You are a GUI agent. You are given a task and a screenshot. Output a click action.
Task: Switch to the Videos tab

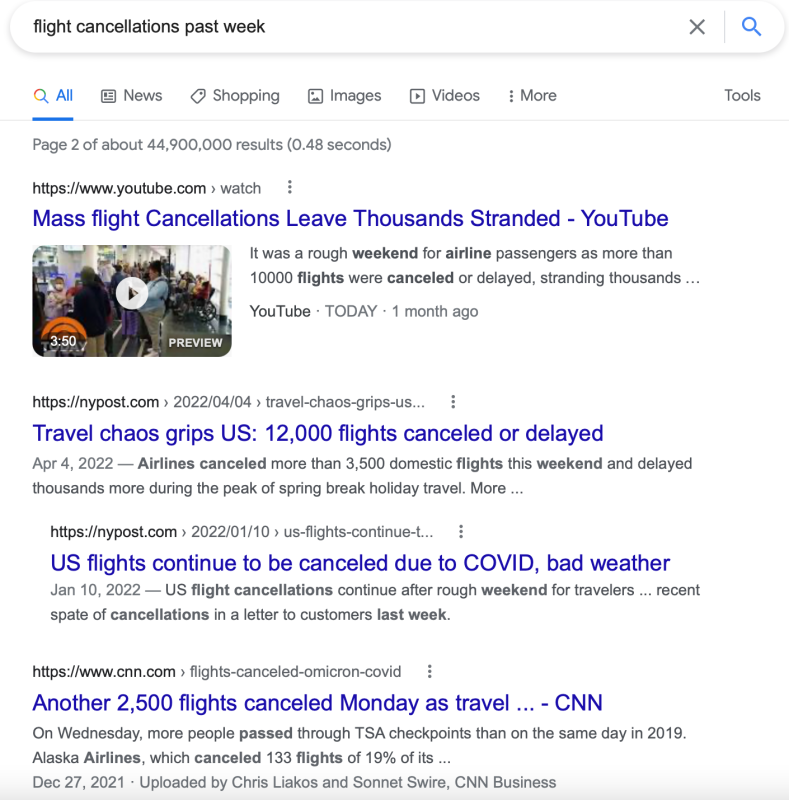445,95
